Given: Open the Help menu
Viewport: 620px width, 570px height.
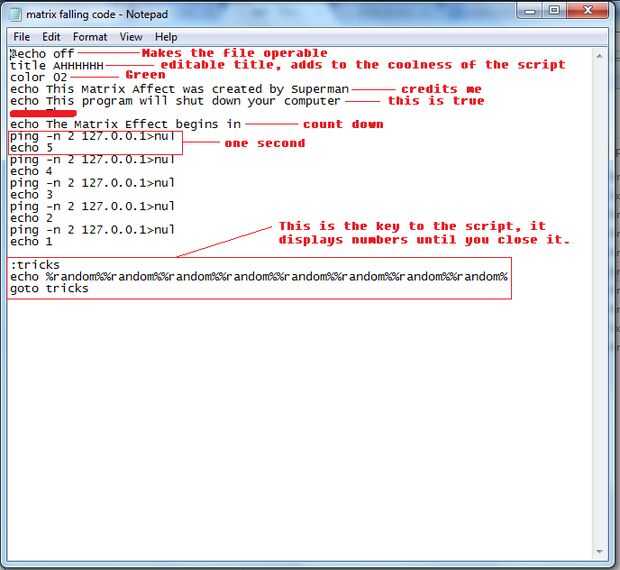Looking at the screenshot, I should coord(166,37).
